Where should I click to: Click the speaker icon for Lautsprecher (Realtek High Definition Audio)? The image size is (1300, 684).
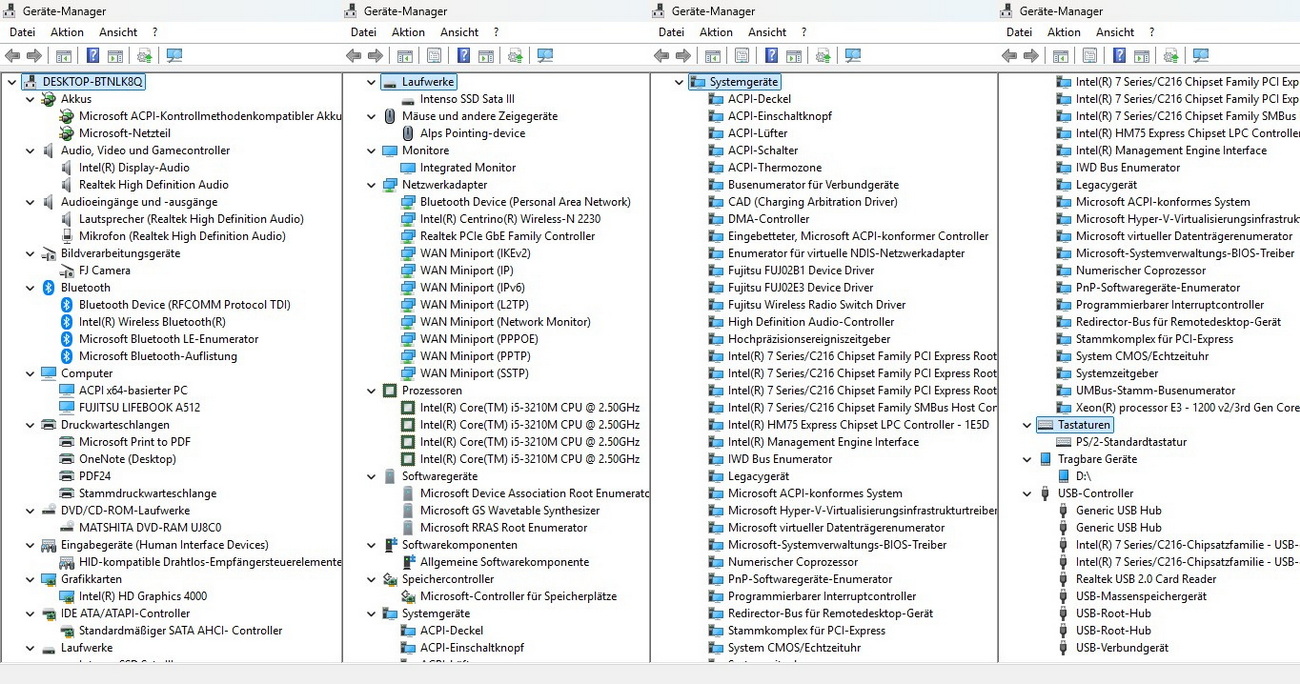[67, 219]
